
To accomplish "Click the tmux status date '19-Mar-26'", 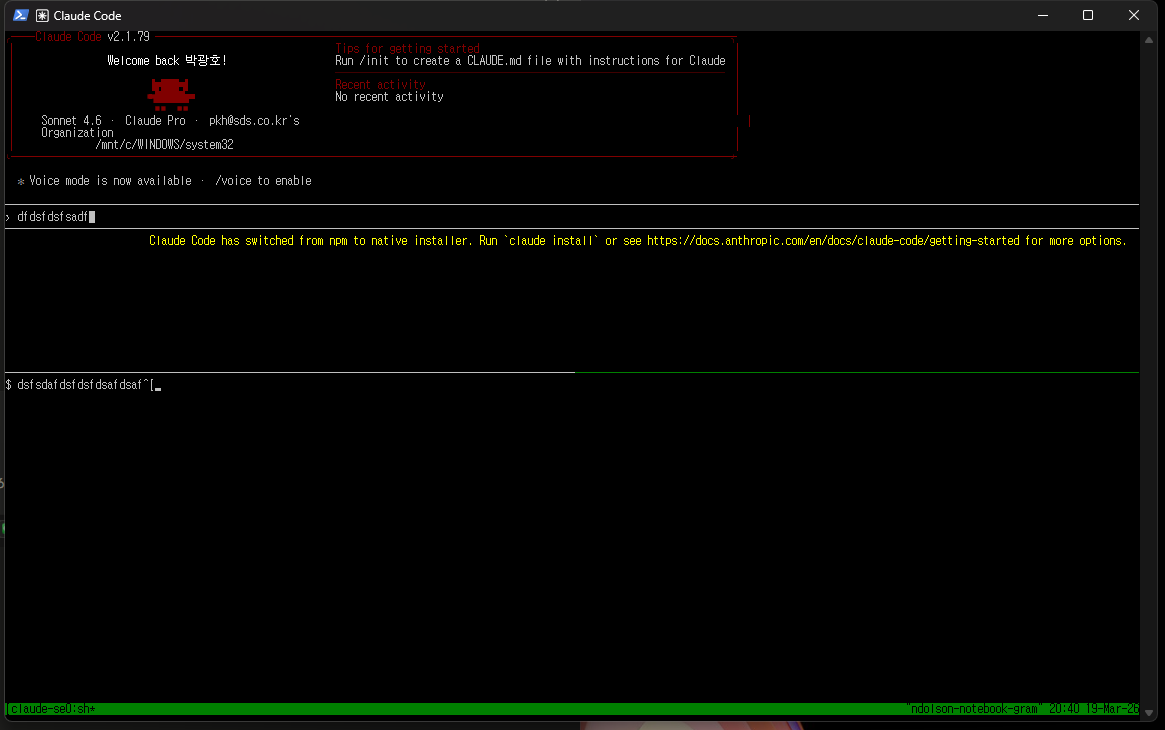I will pyautogui.click(x=1114, y=708).
